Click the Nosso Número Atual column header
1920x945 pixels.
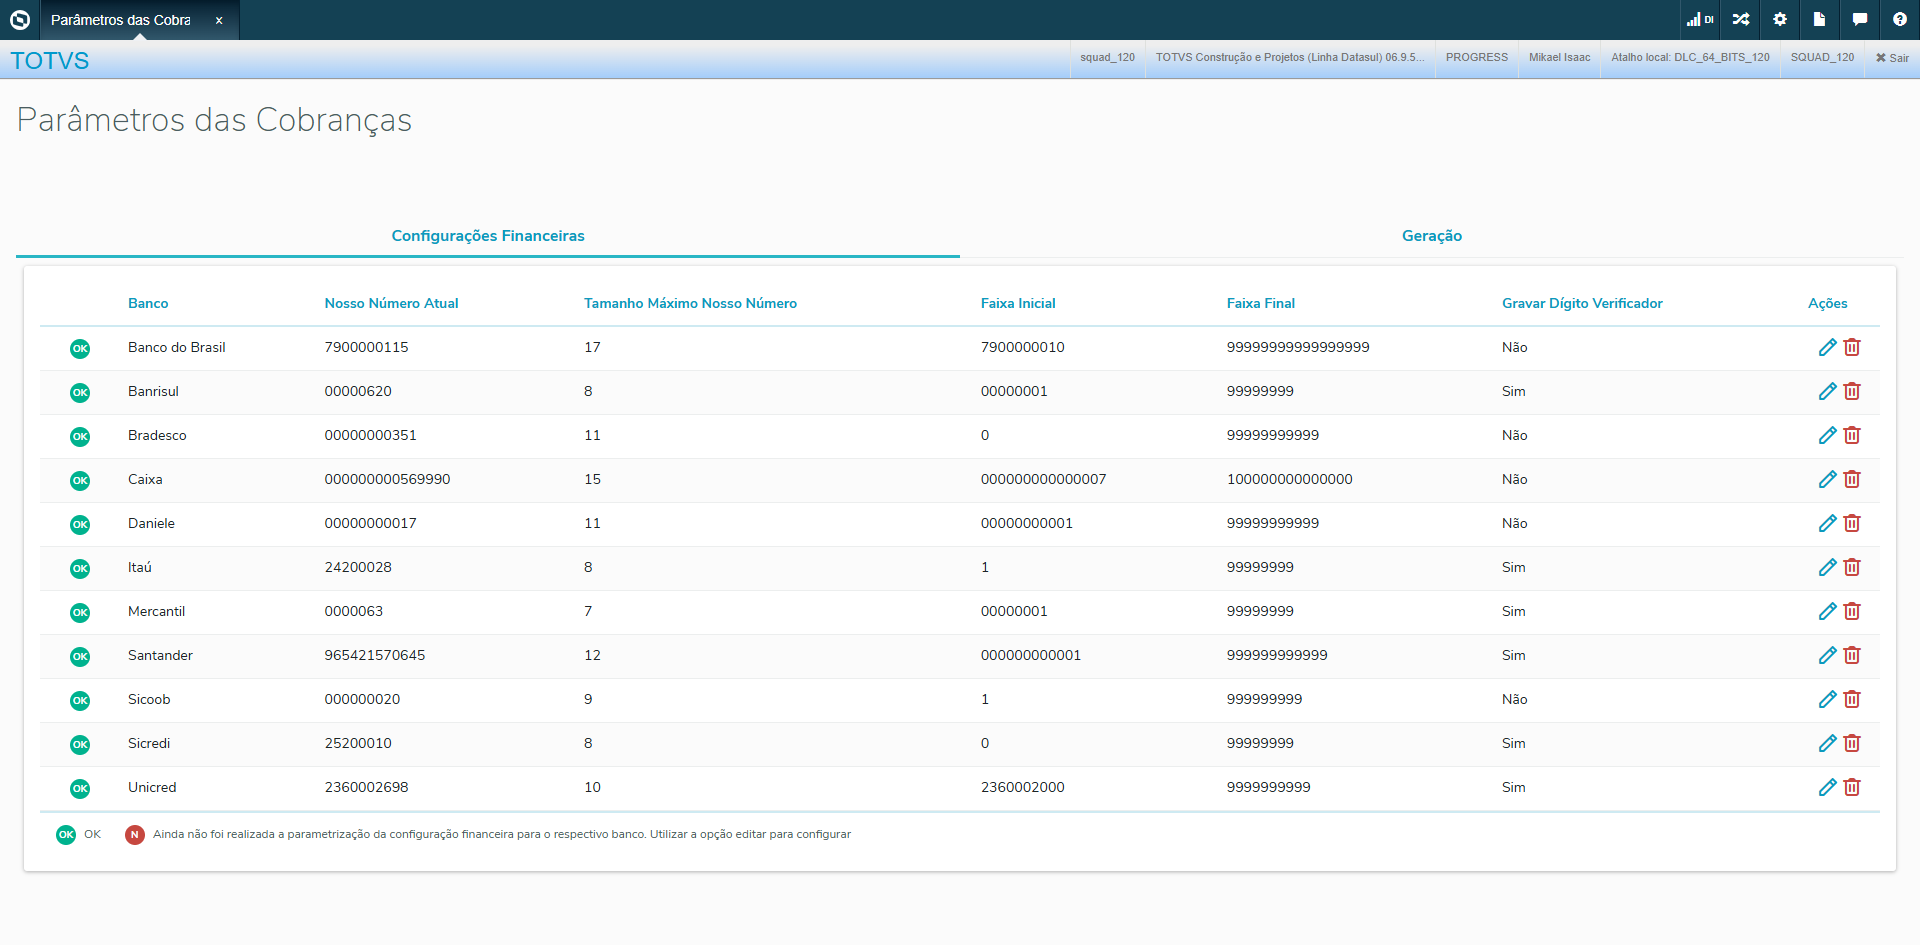(391, 303)
